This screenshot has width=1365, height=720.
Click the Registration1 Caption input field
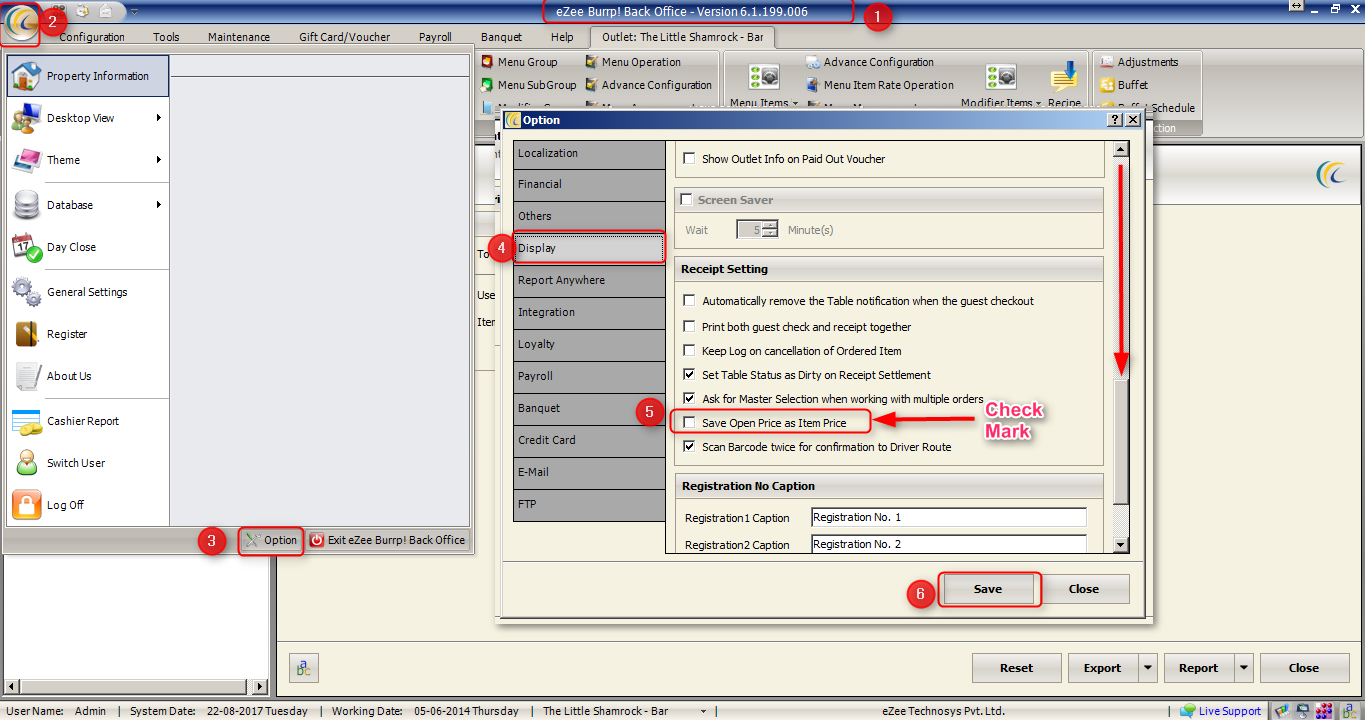point(948,517)
